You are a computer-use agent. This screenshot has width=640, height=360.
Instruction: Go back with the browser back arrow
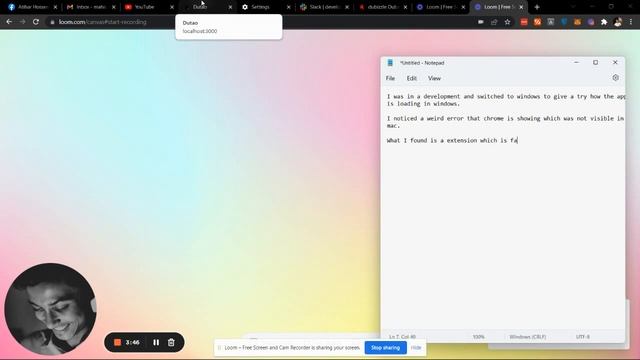click(x=9, y=22)
